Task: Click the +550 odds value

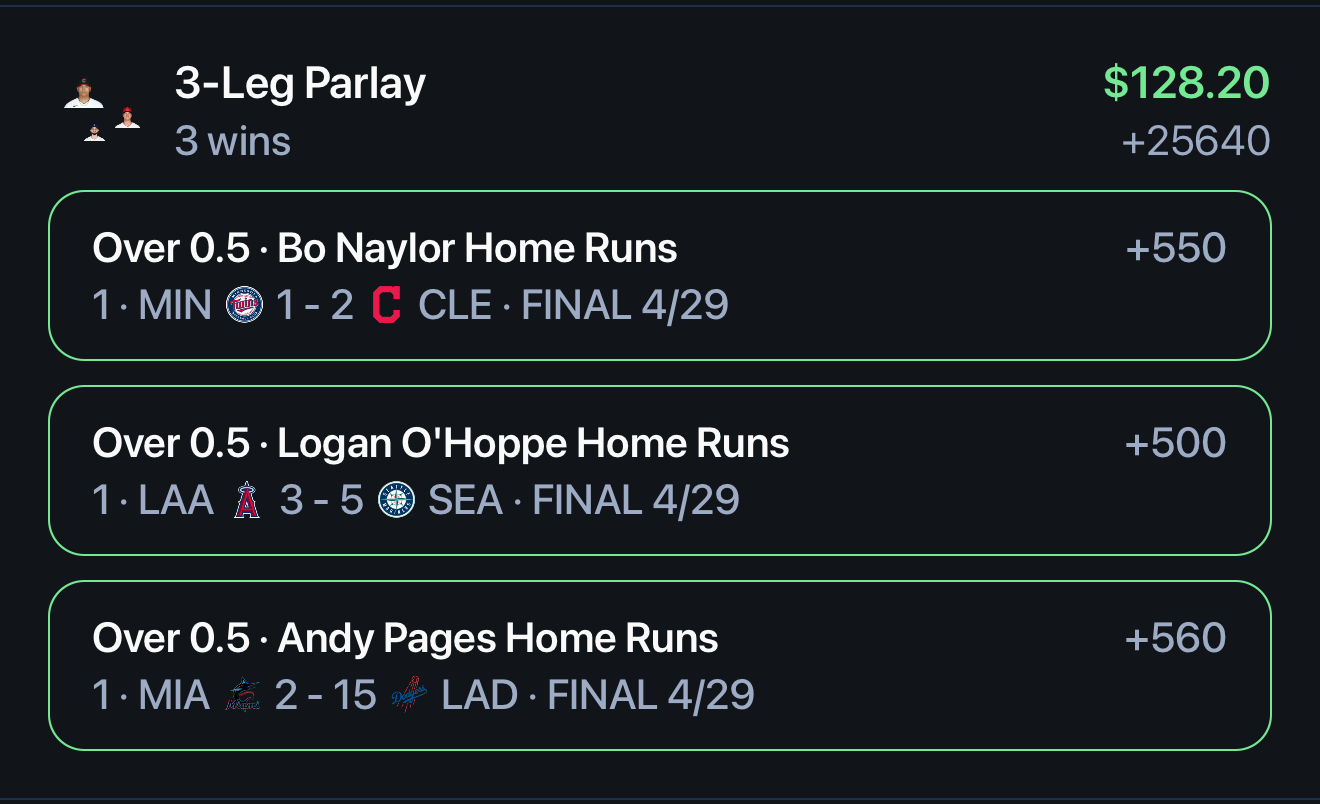Action: 1176,248
